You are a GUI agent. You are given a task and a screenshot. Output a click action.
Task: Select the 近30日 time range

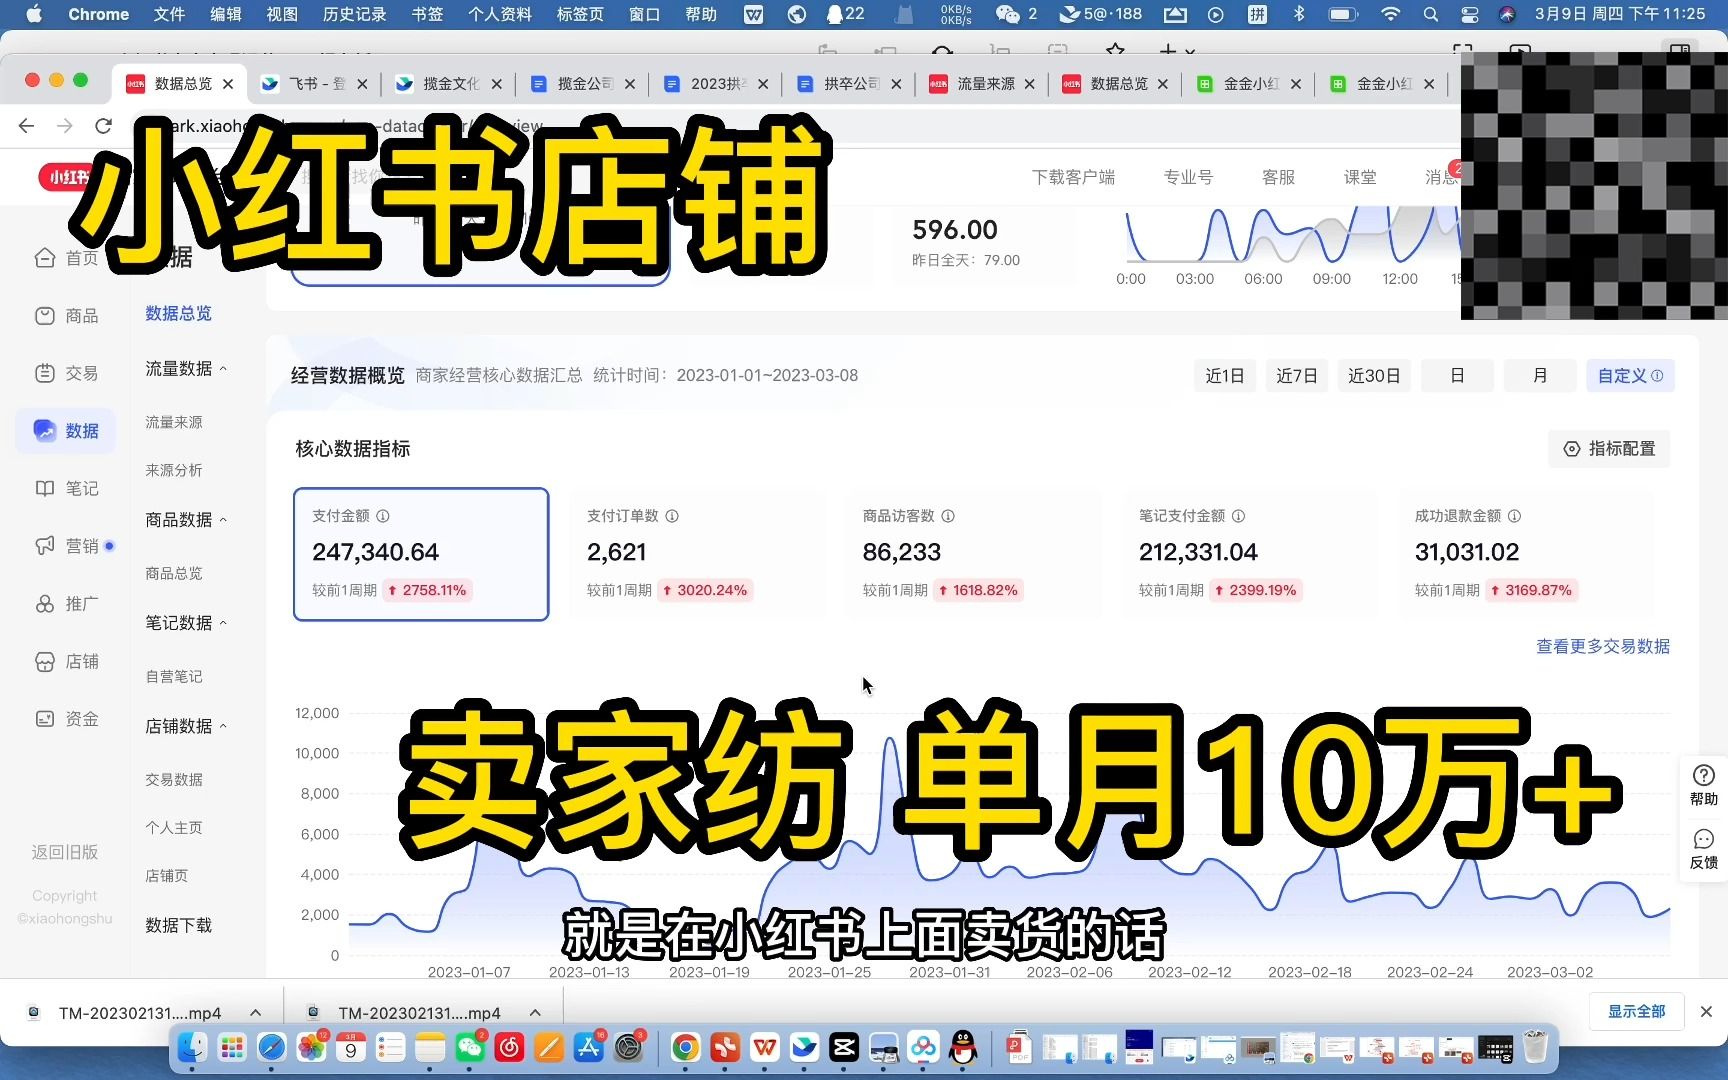click(x=1374, y=376)
